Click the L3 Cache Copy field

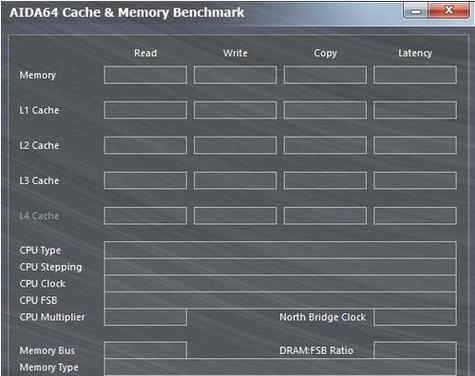pyautogui.click(x=325, y=181)
